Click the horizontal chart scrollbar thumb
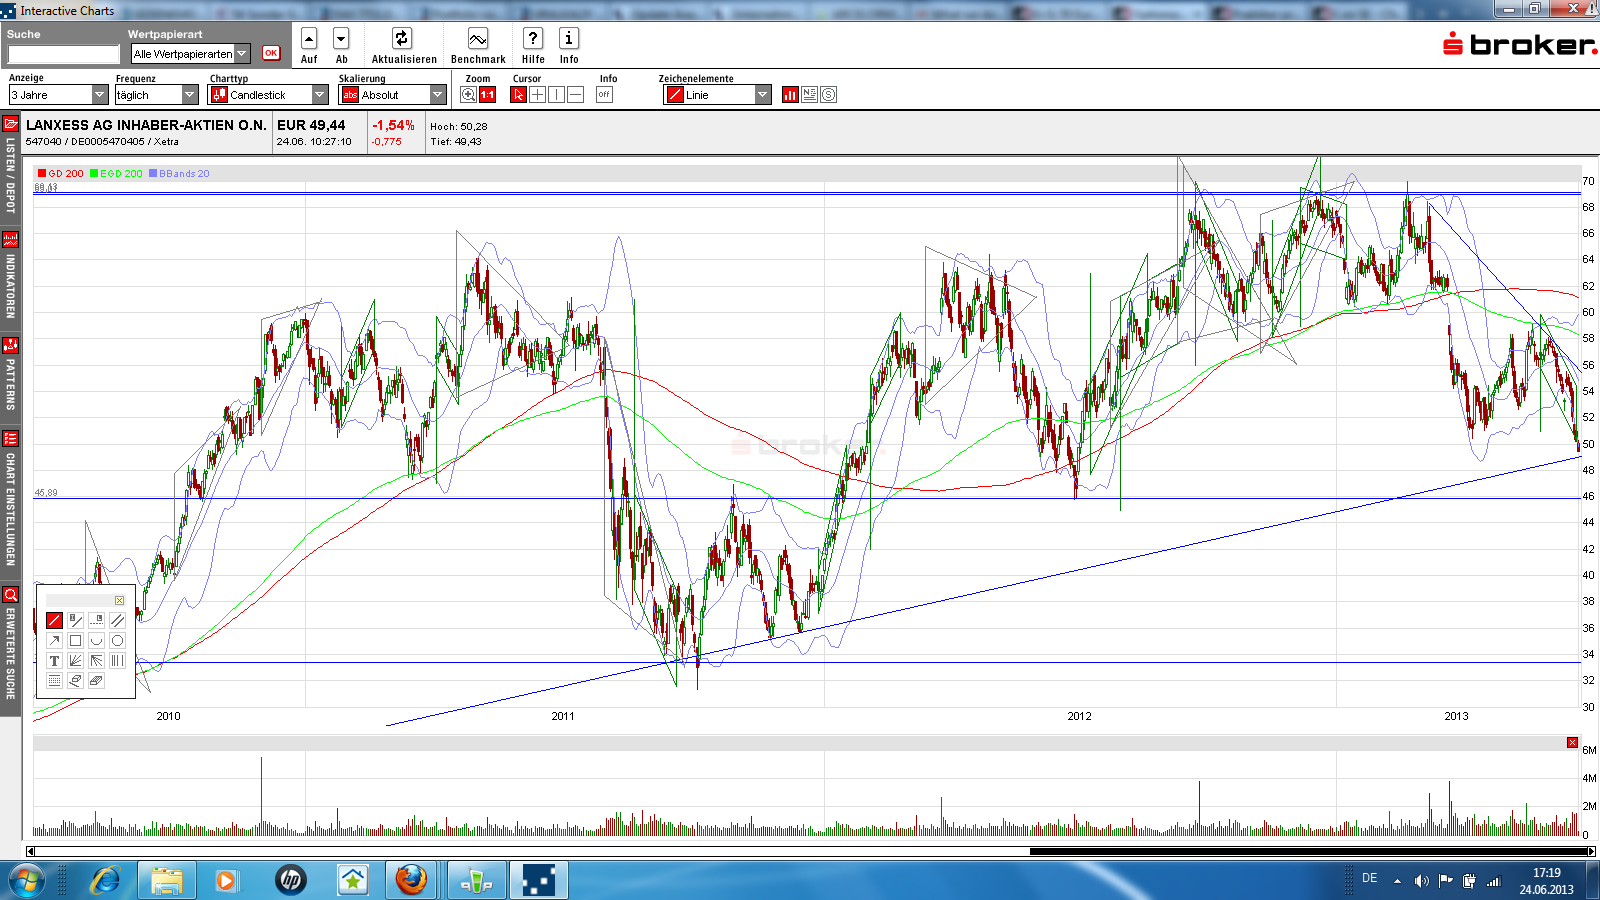This screenshot has height=900, width=1600. point(1308,852)
